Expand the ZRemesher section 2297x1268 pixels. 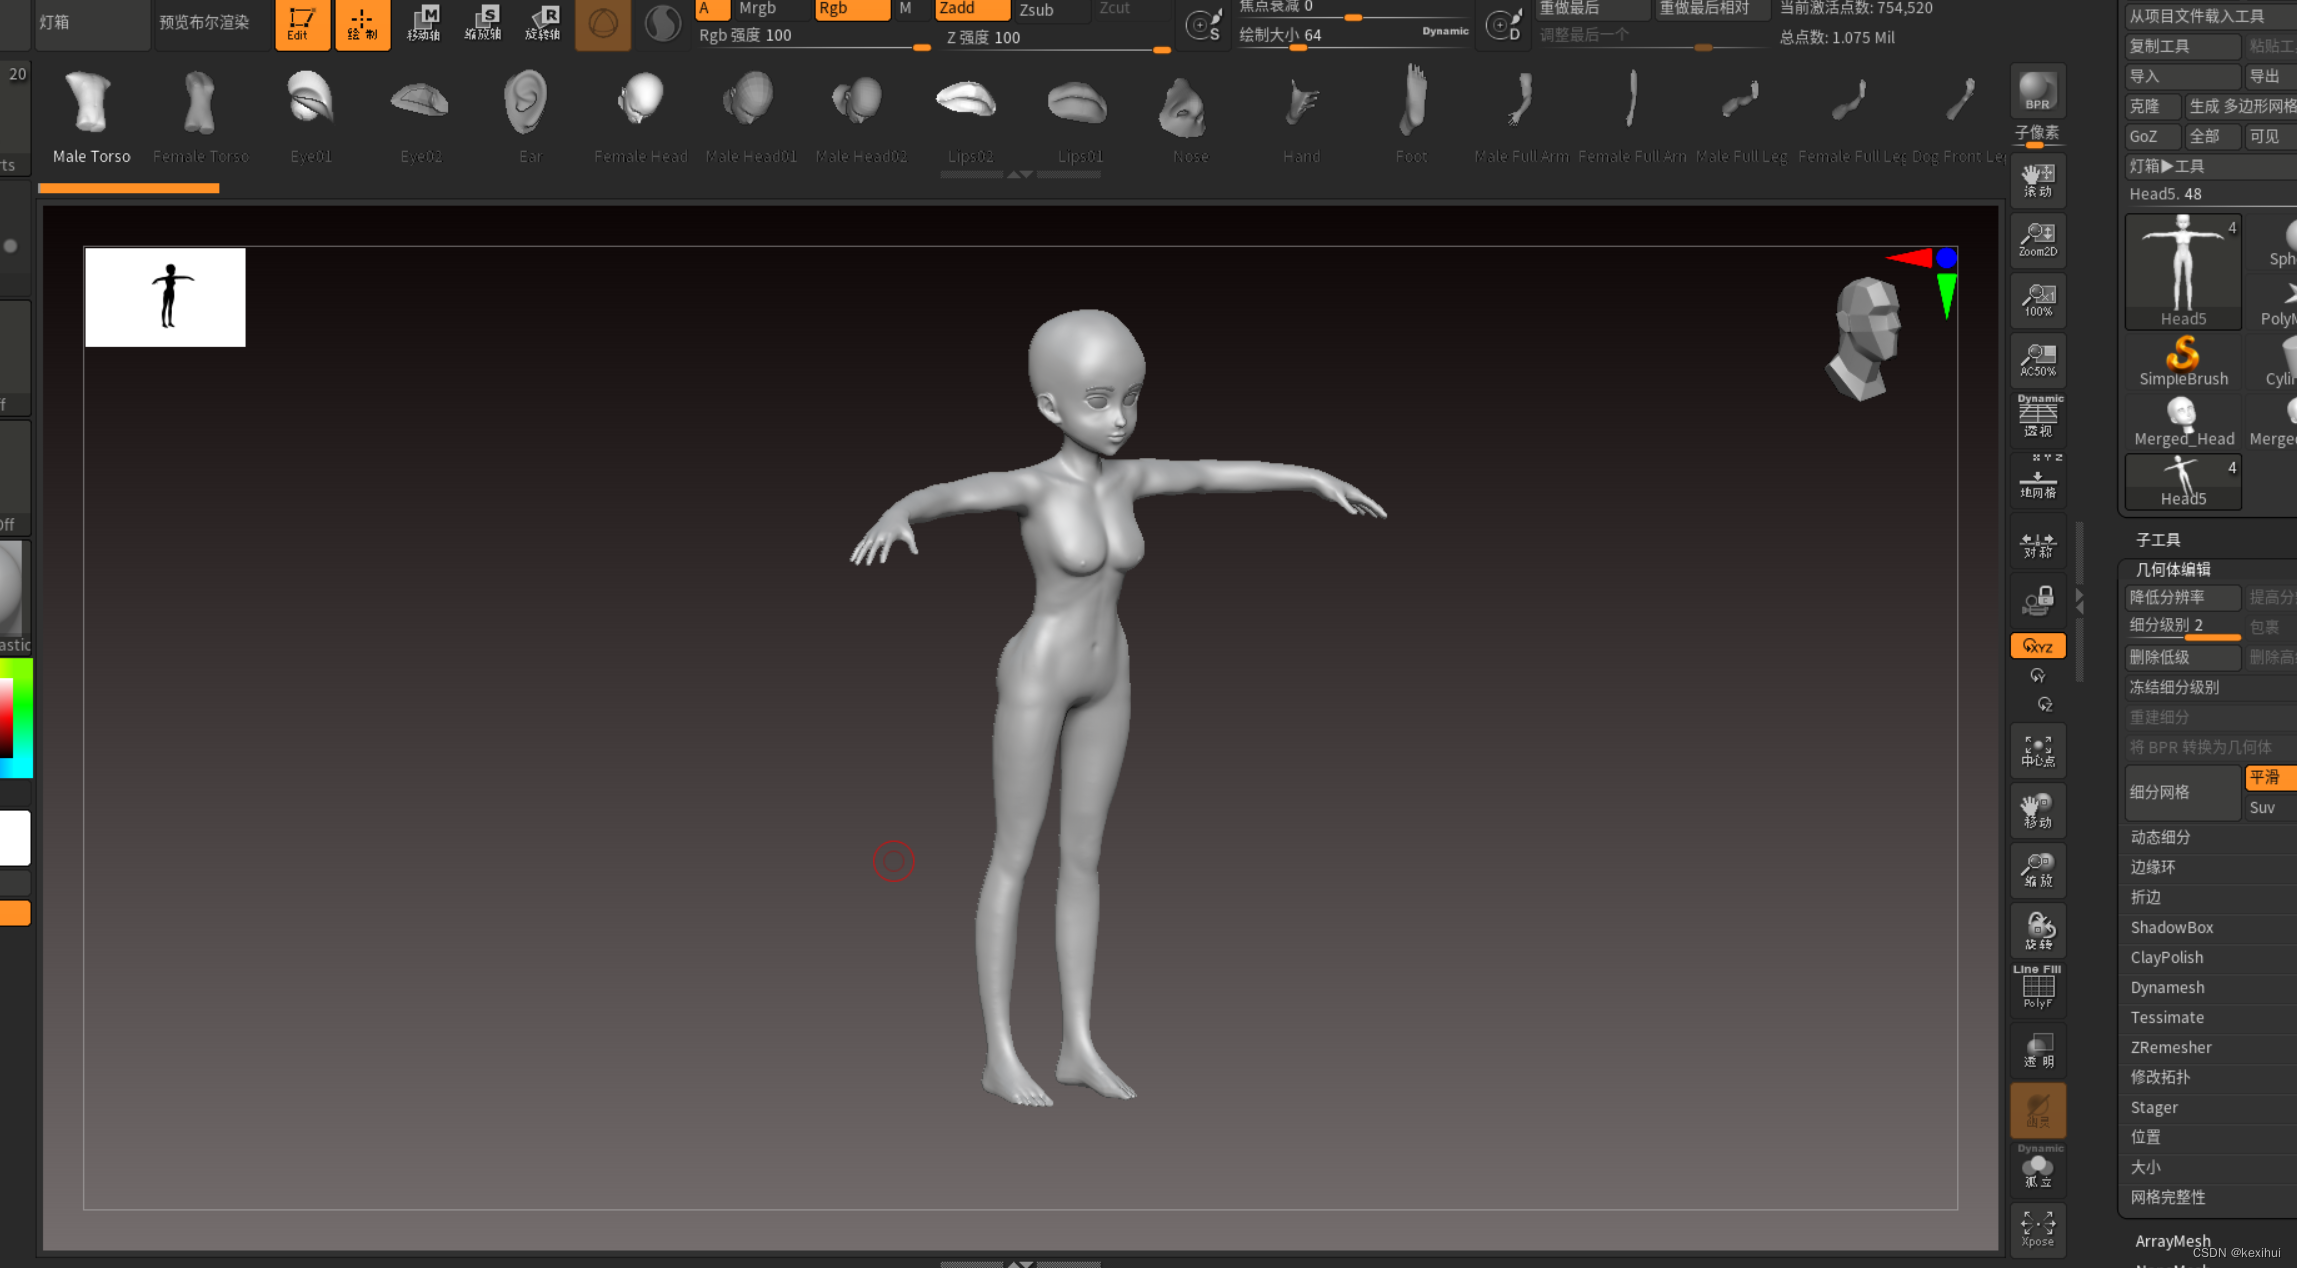[2170, 1047]
